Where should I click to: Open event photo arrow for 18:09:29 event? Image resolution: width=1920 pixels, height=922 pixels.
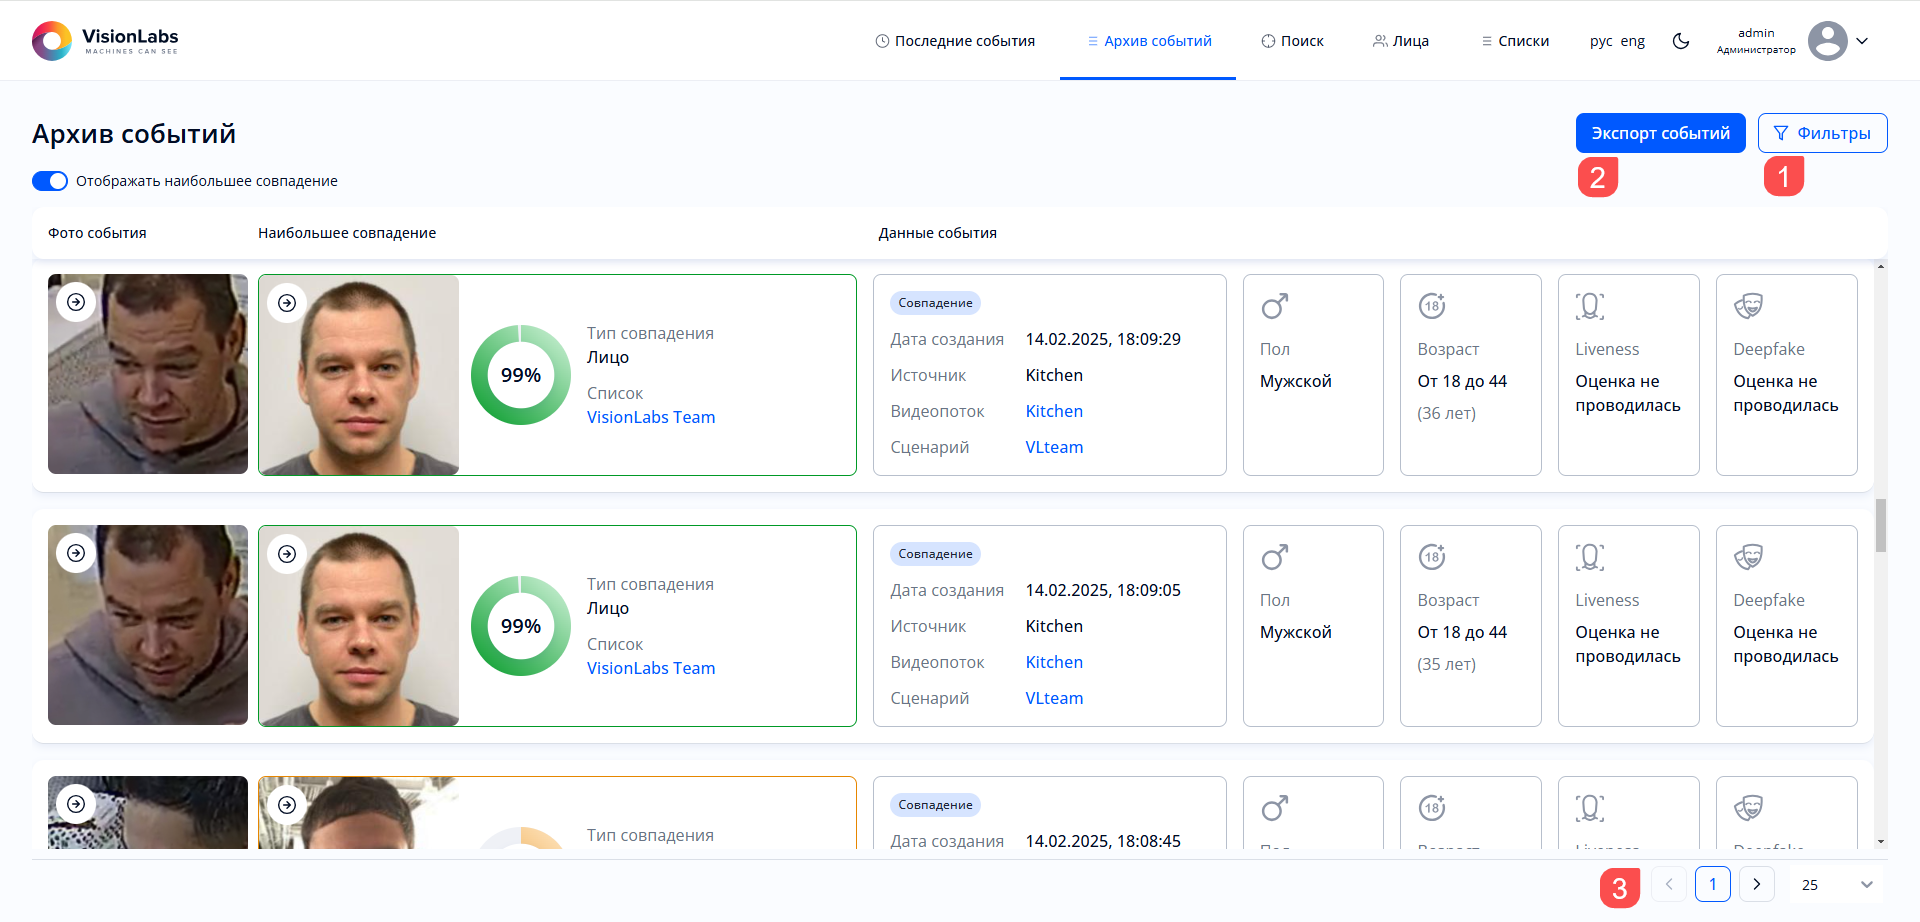[x=76, y=302]
